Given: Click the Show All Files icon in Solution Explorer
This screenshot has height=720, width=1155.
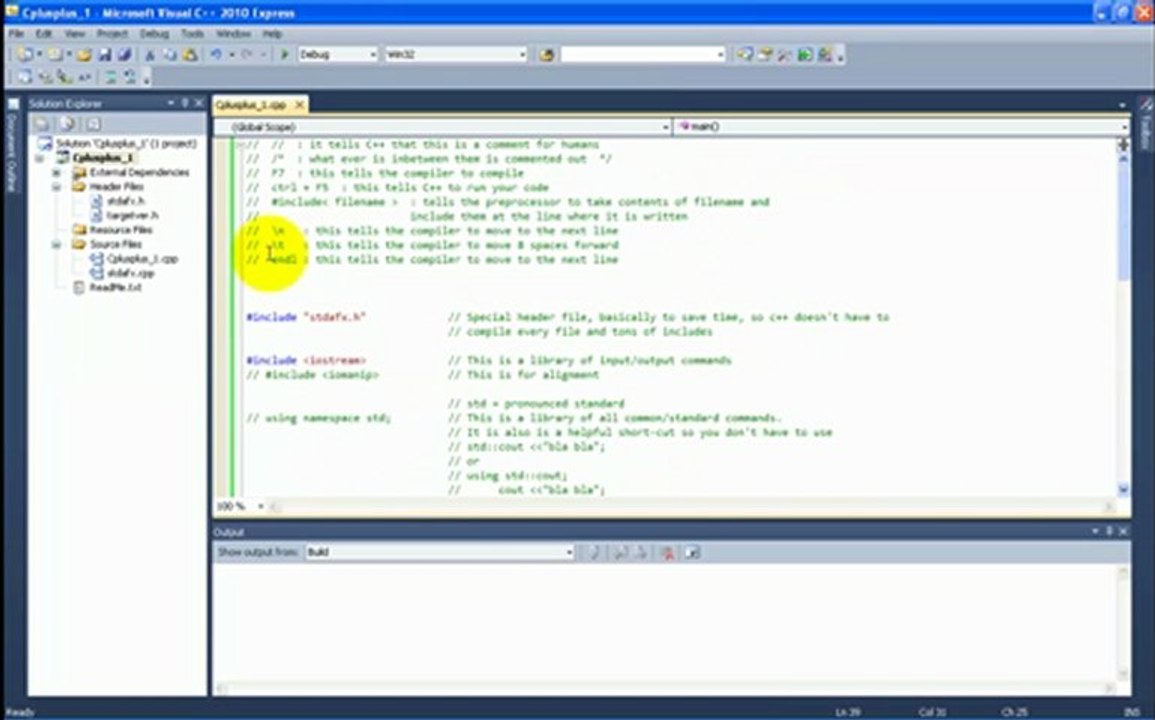Looking at the screenshot, I should click(x=68, y=124).
